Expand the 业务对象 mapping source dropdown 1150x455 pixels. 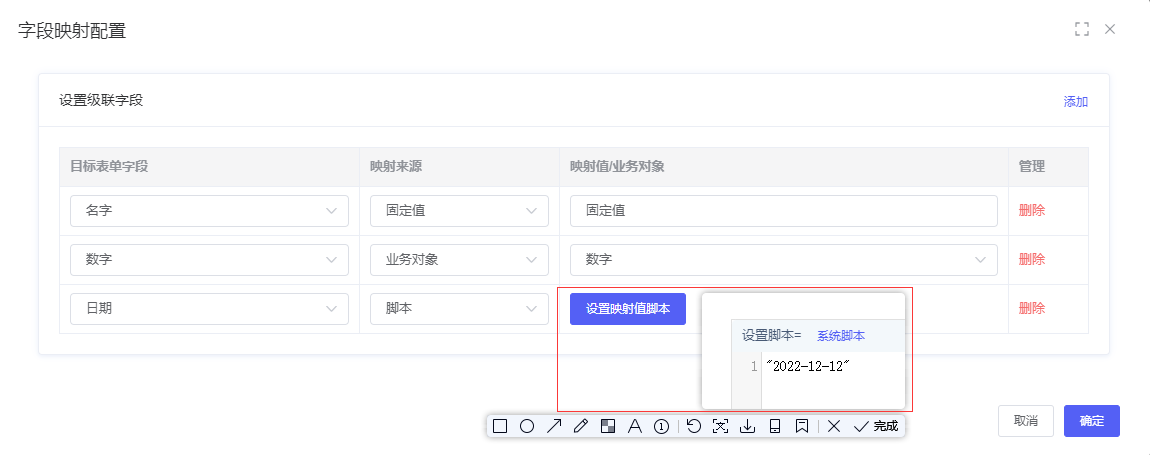459,260
